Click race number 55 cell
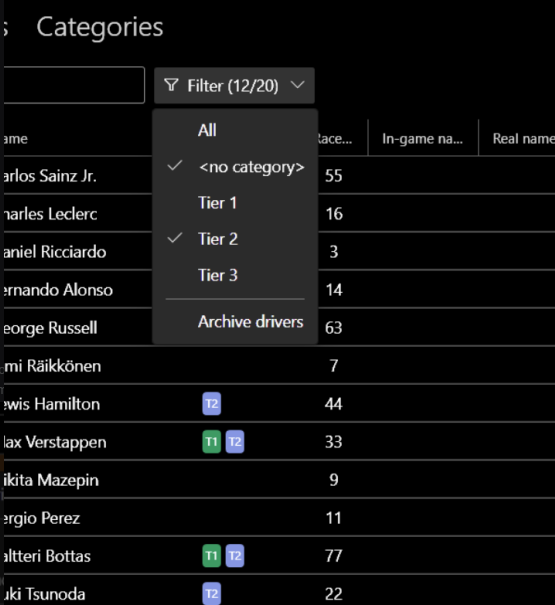This screenshot has height=605, width=555. pos(333,176)
